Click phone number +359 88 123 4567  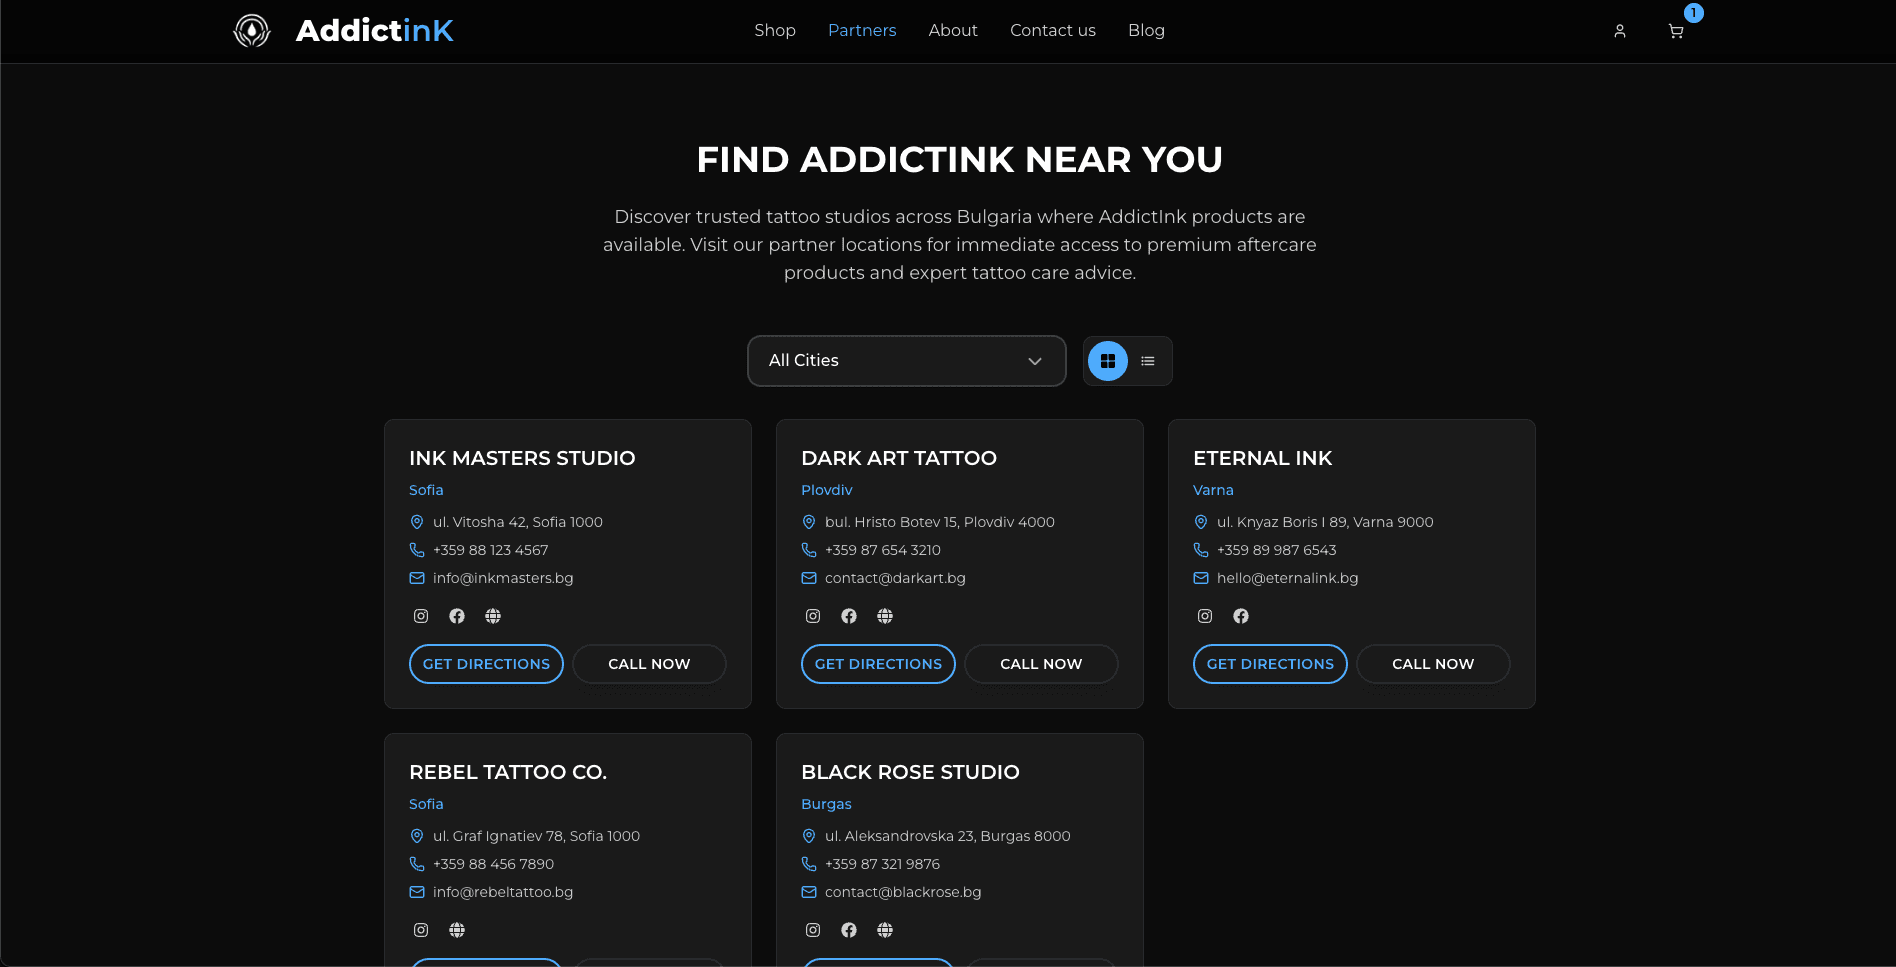coord(491,550)
